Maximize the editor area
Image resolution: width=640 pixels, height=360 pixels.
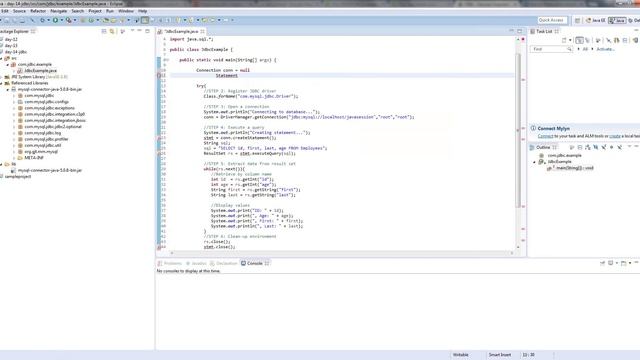click(520, 31)
